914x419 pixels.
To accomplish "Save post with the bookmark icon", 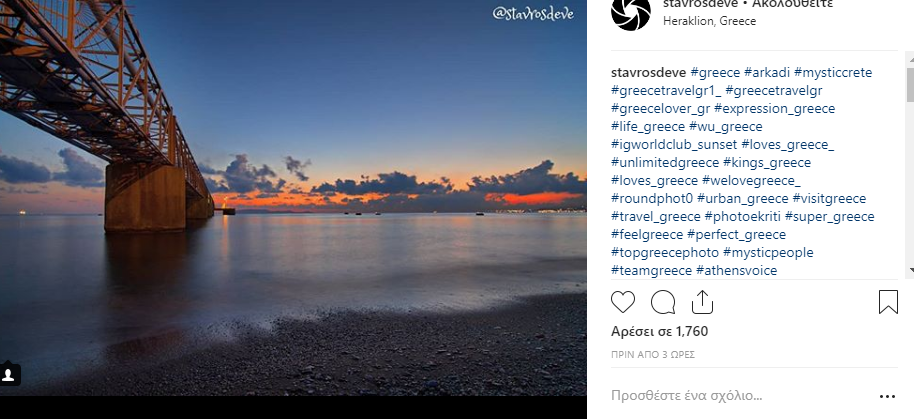I will coord(888,302).
